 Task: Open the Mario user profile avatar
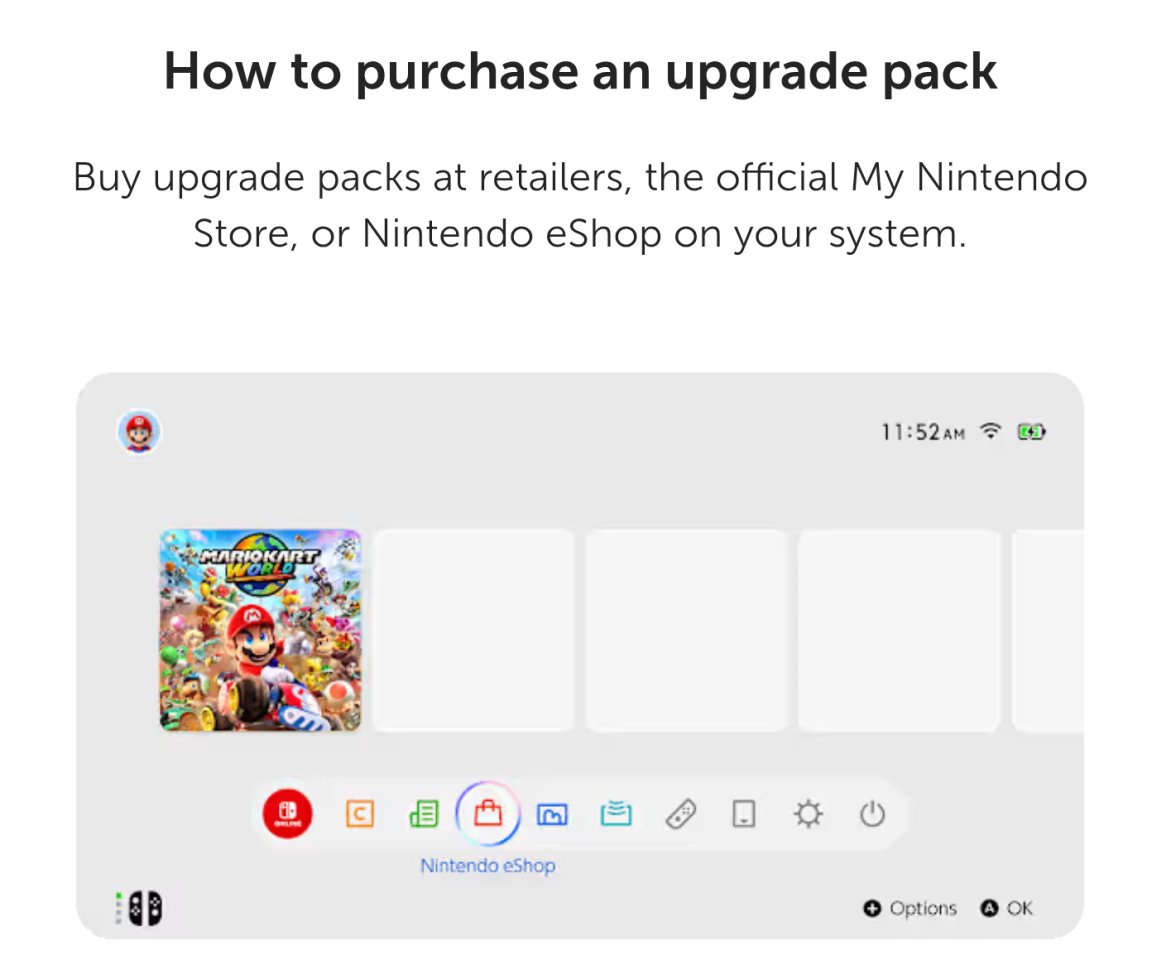pyautogui.click(x=139, y=432)
